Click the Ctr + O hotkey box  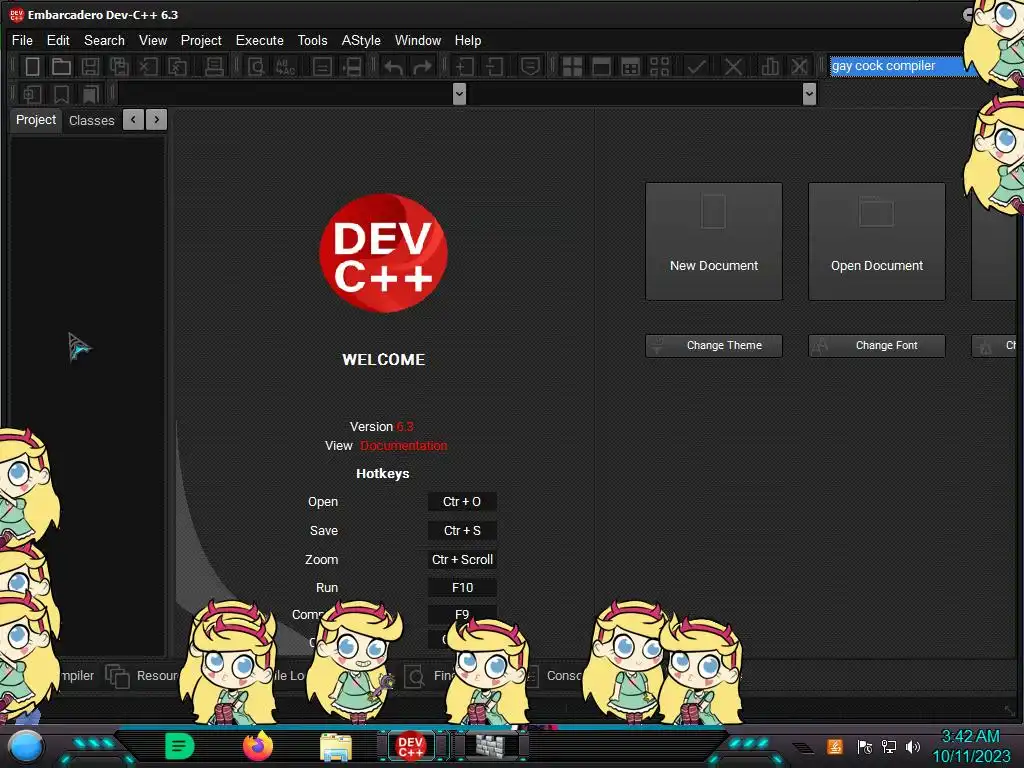pos(462,502)
